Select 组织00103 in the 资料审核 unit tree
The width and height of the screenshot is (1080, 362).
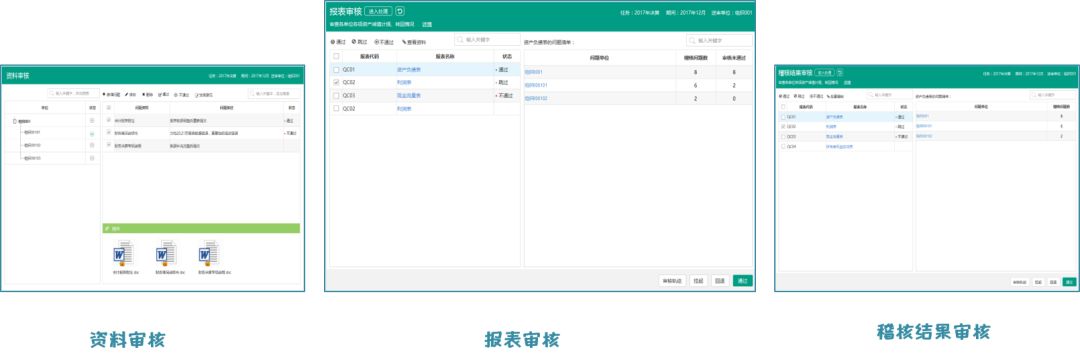click(32, 158)
